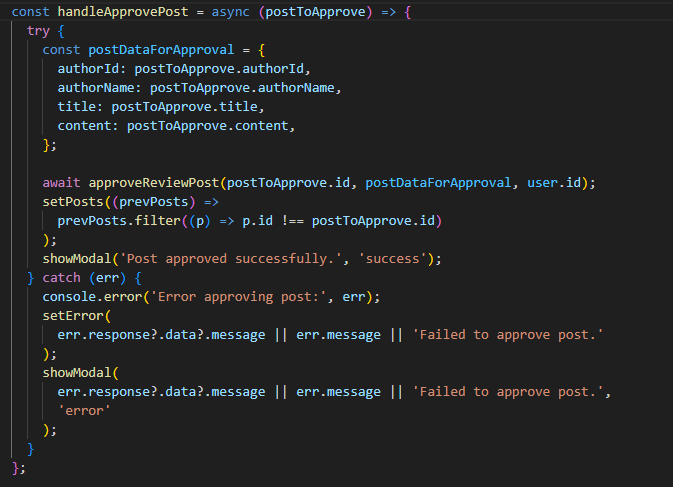Screen dimensions: 673x487
Task: Click the content property key
Action: 84,125
